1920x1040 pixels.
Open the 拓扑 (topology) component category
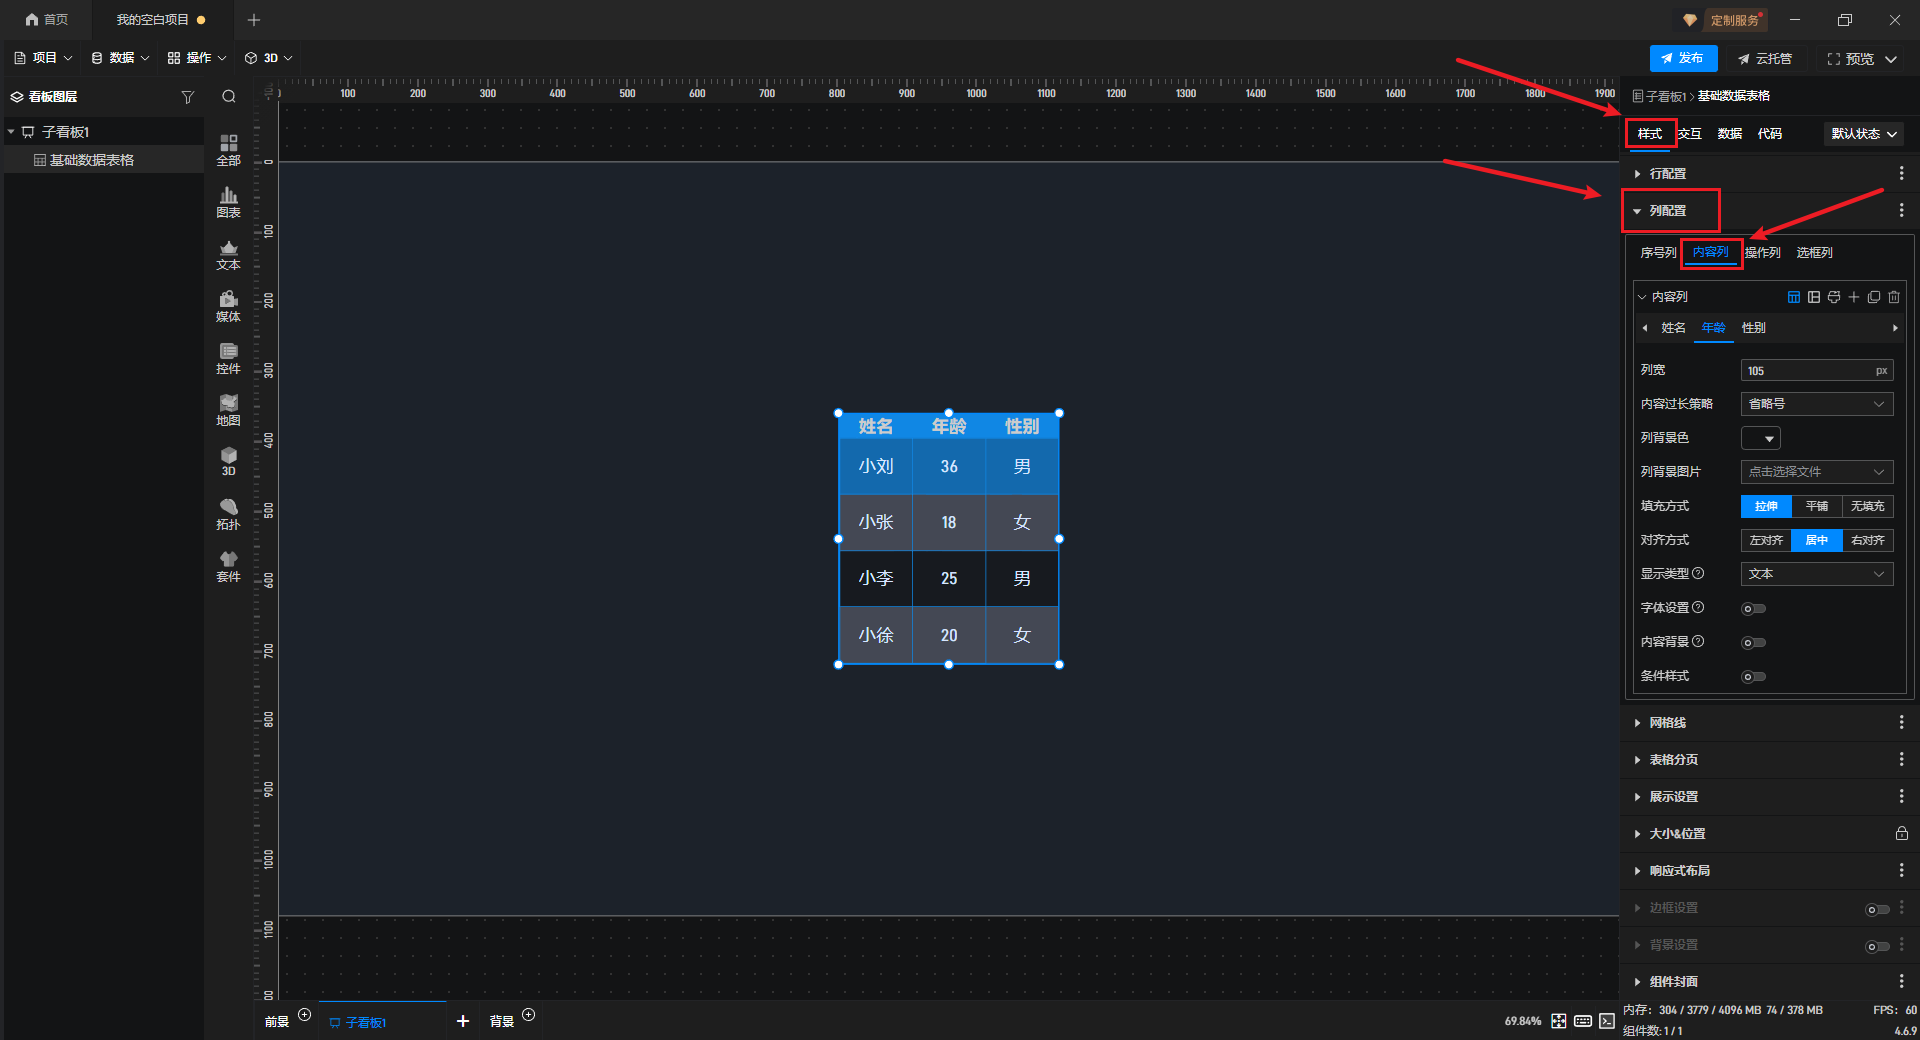(228, 513)
